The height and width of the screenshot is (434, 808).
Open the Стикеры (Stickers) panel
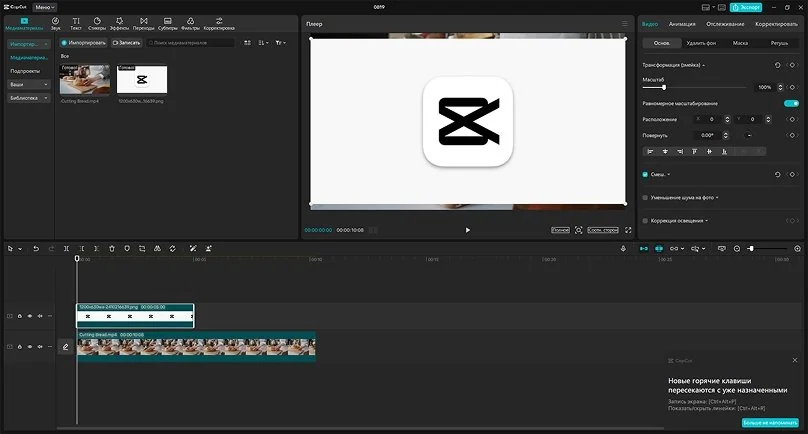tap(97, 24)
